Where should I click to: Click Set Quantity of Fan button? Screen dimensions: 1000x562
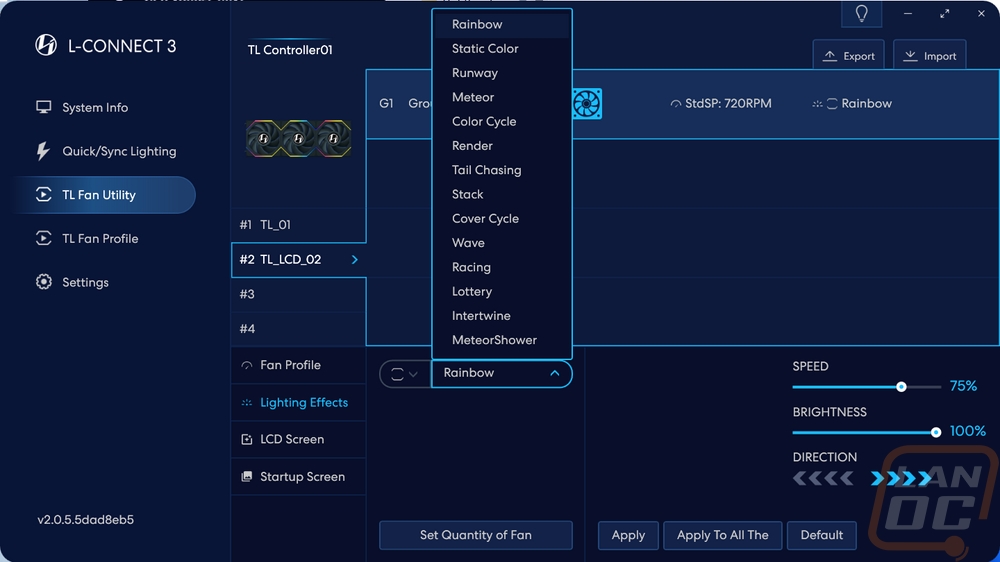point(476,535)
